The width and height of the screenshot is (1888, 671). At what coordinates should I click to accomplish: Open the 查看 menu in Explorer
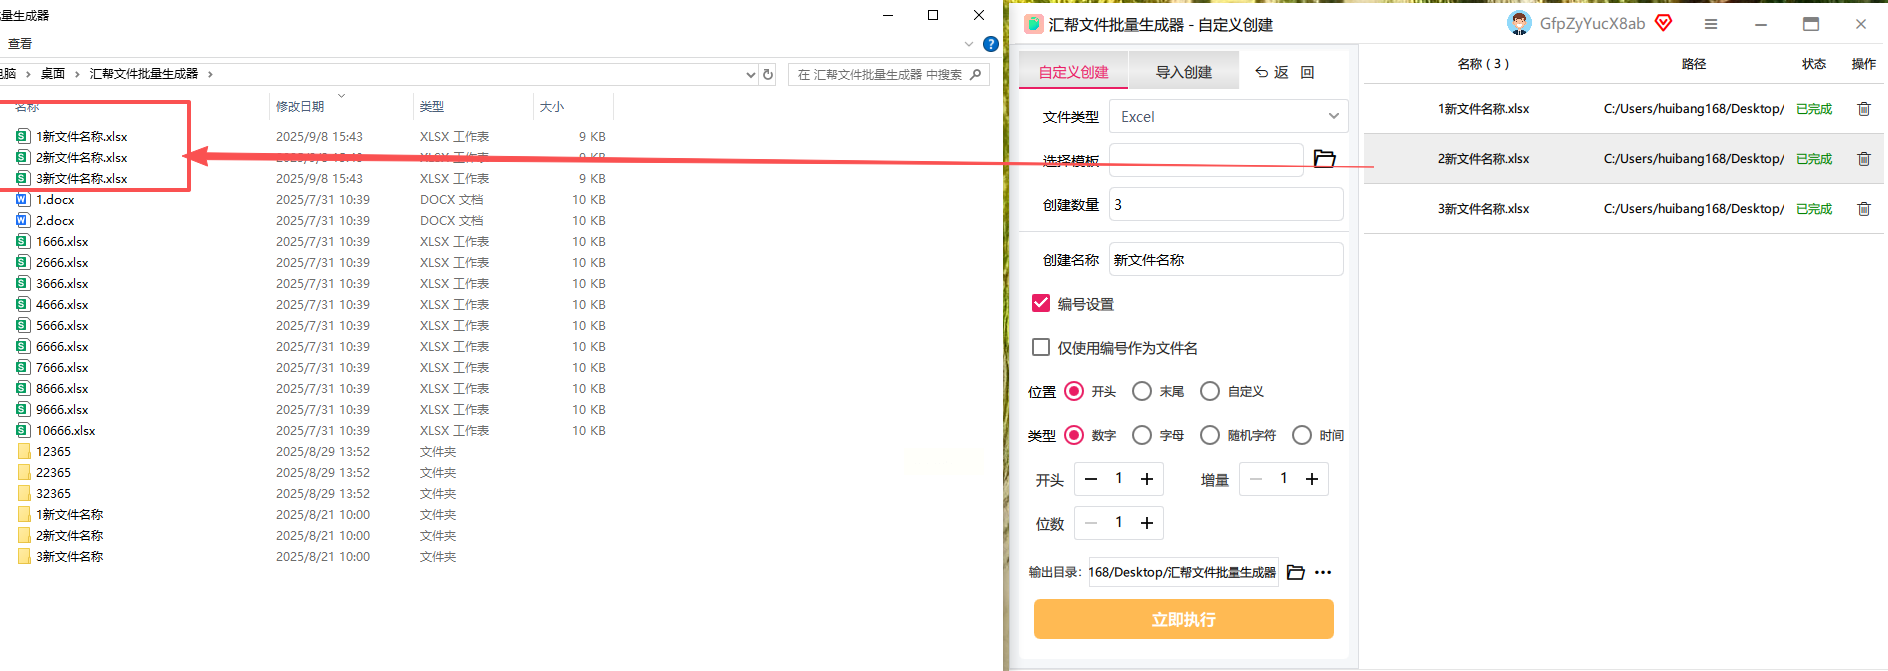(x=20, y=44)
